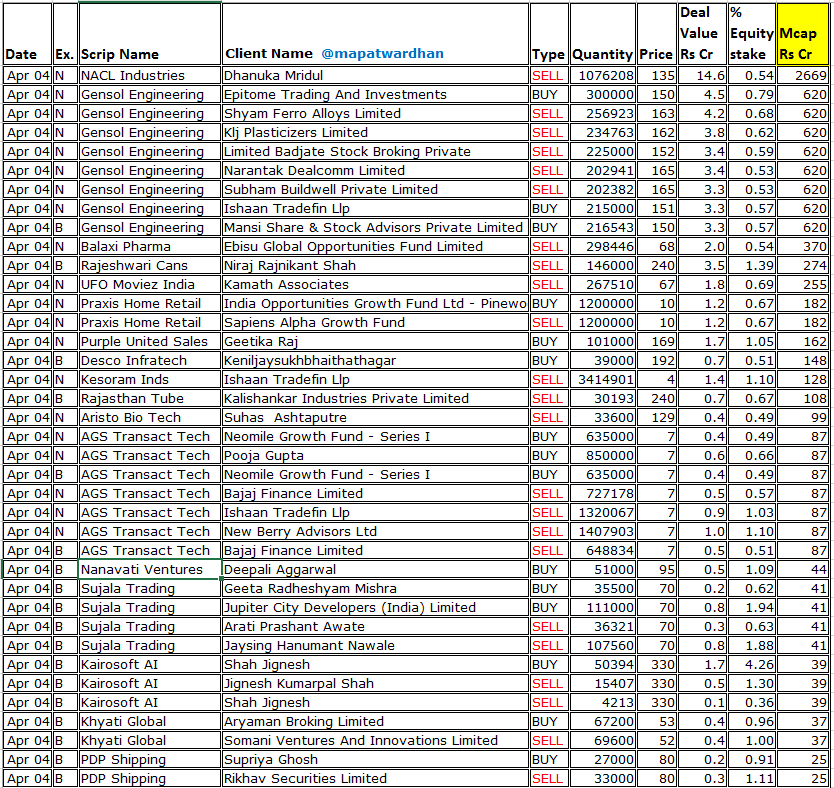Click Arati Prashant Awate cell
The width and height of the screenshot is (834, 788).
click(x=375, y=626)
